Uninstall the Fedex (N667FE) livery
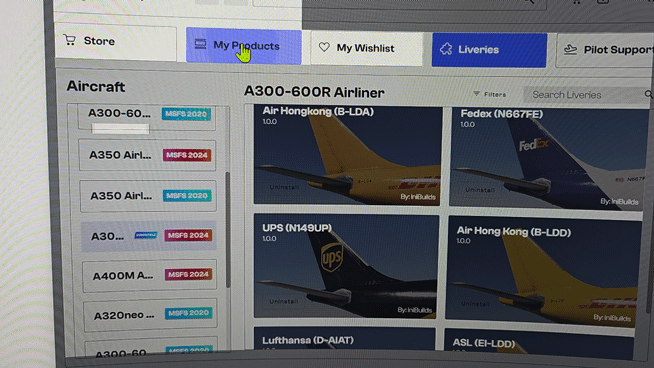 pyautogui.click(x=480, y=190)
